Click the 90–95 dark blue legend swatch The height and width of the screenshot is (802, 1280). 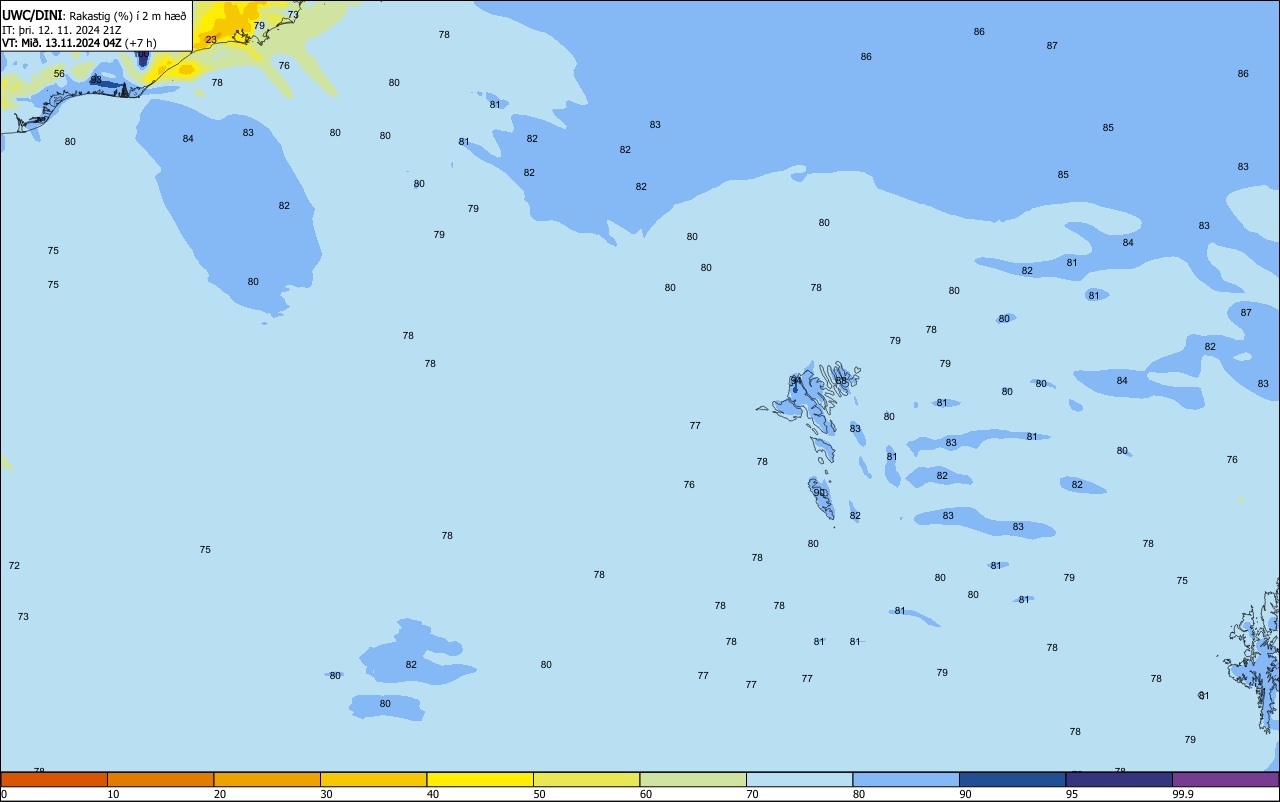click(x=1013, y=779)
